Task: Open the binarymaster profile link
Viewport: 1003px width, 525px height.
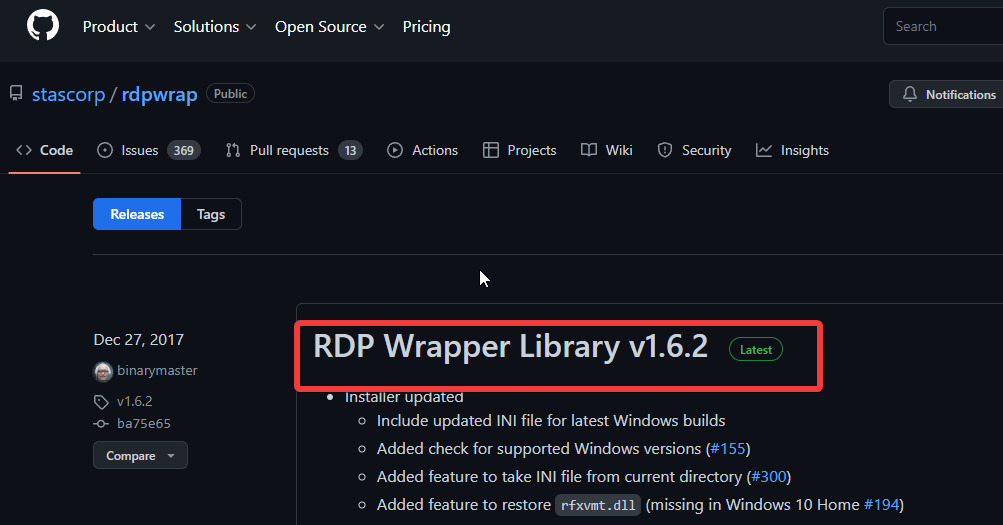Action: (x=157, y=371)
